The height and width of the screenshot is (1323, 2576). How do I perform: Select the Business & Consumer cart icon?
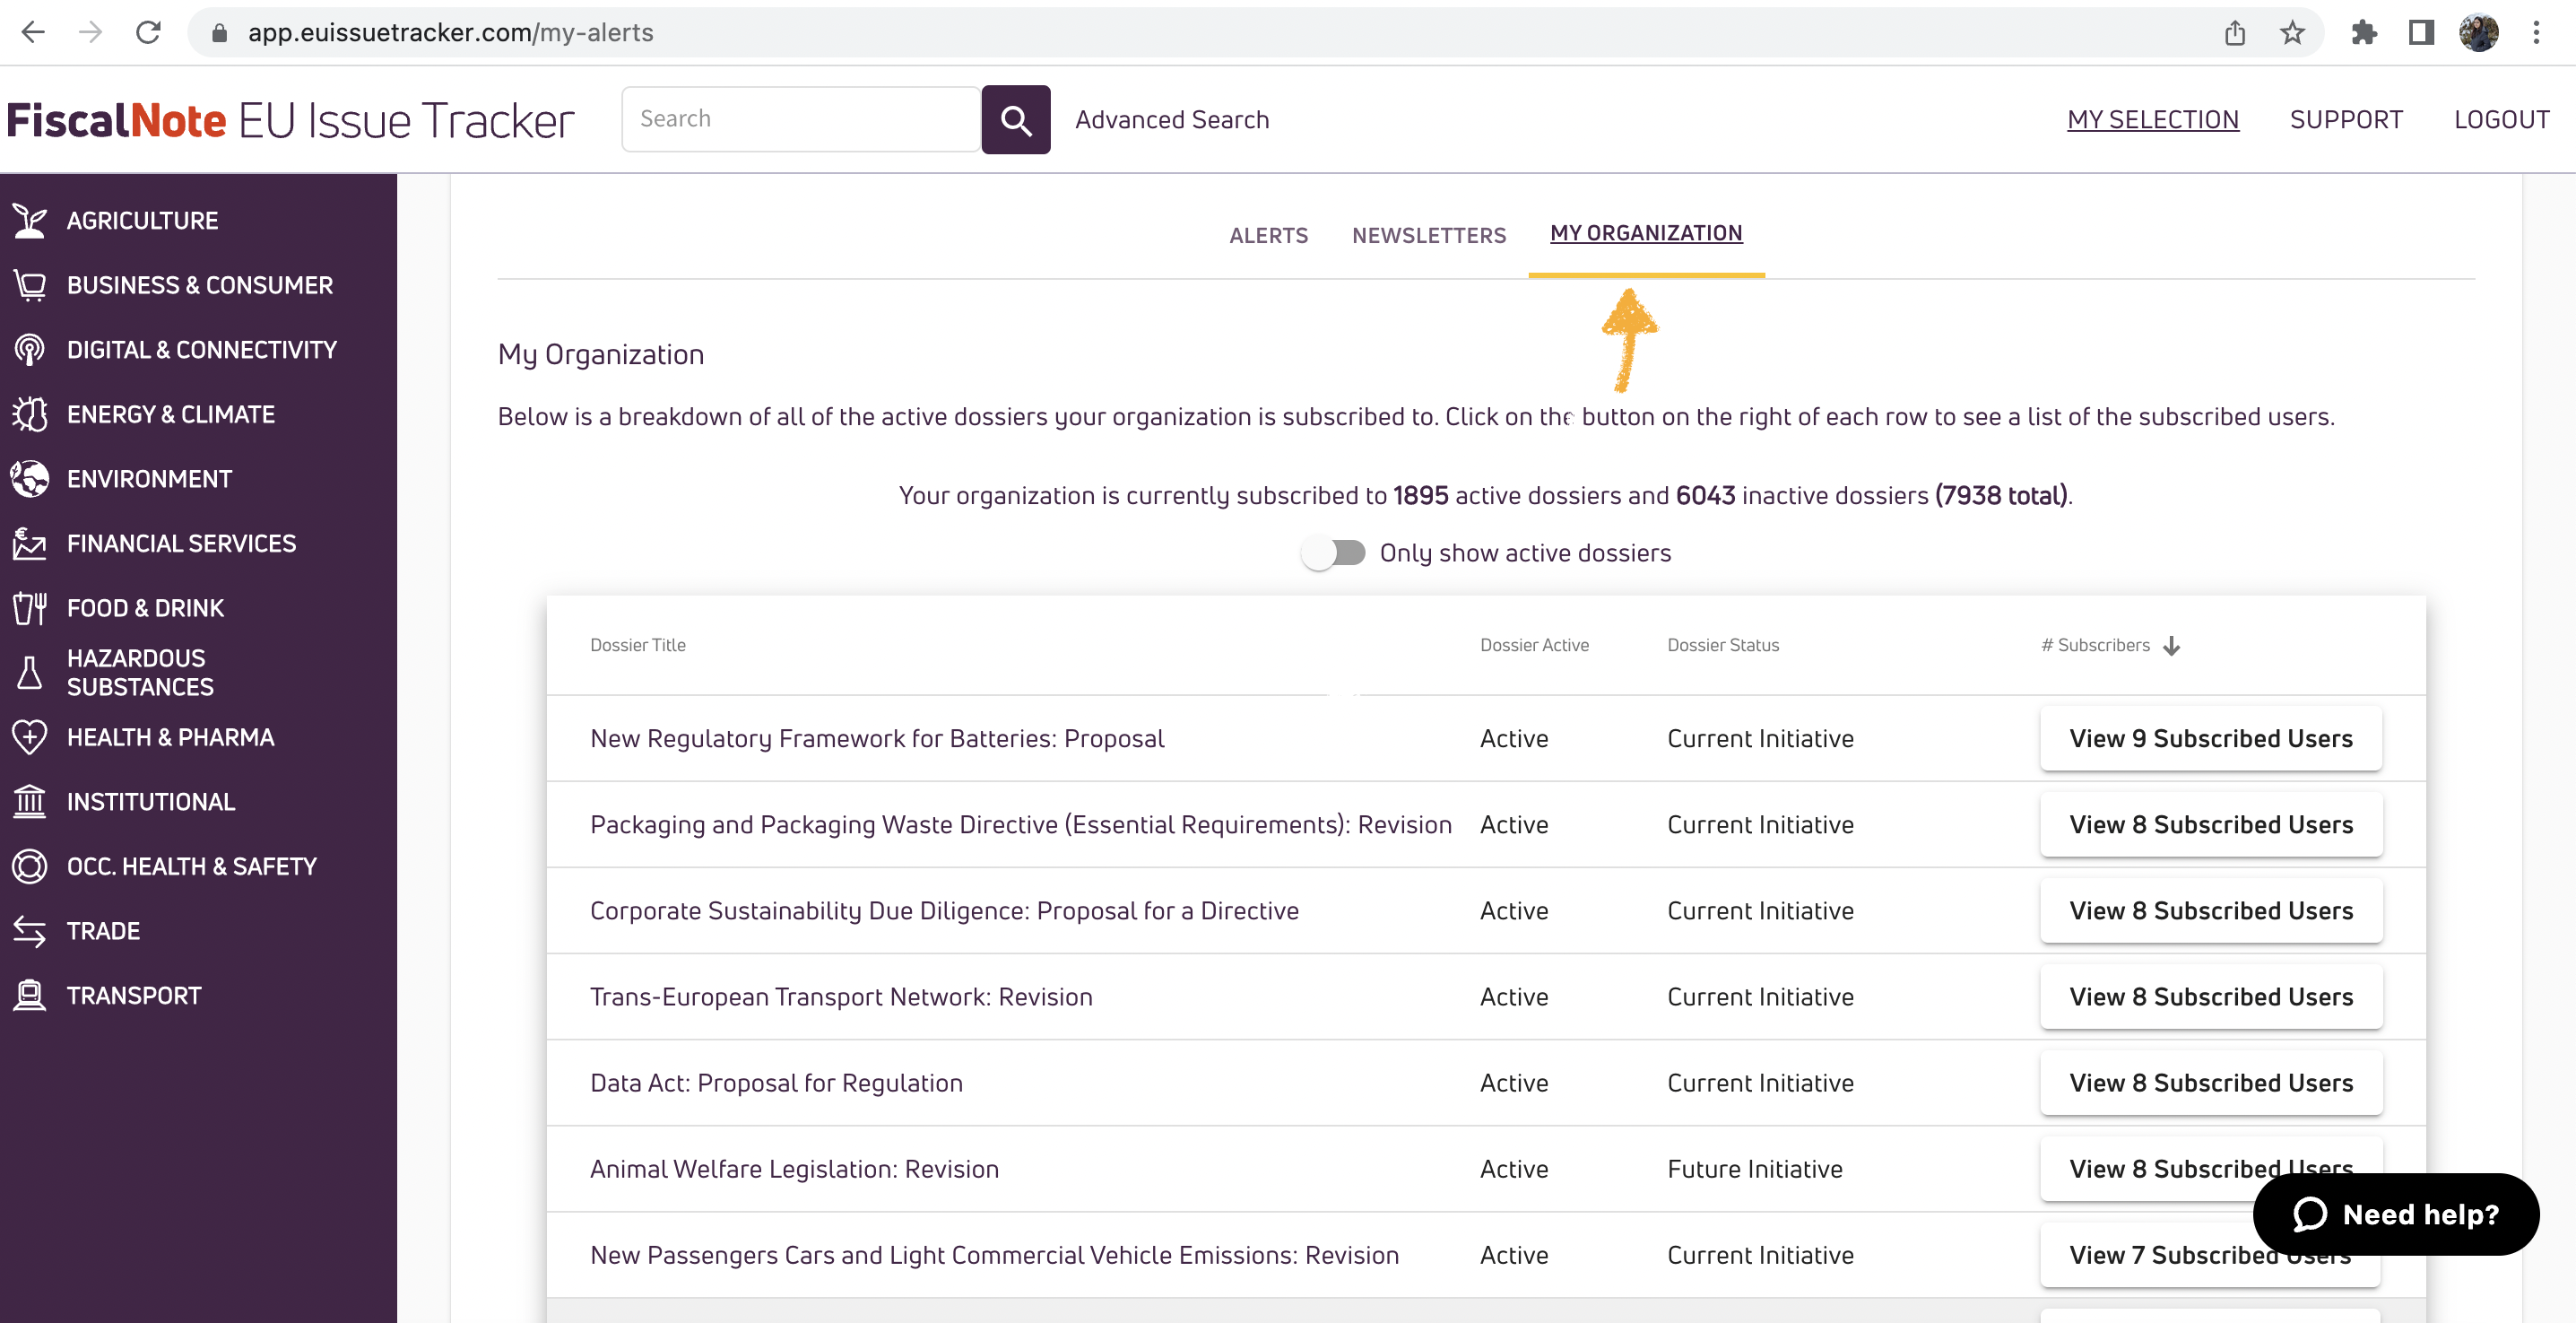coord(30,286)
